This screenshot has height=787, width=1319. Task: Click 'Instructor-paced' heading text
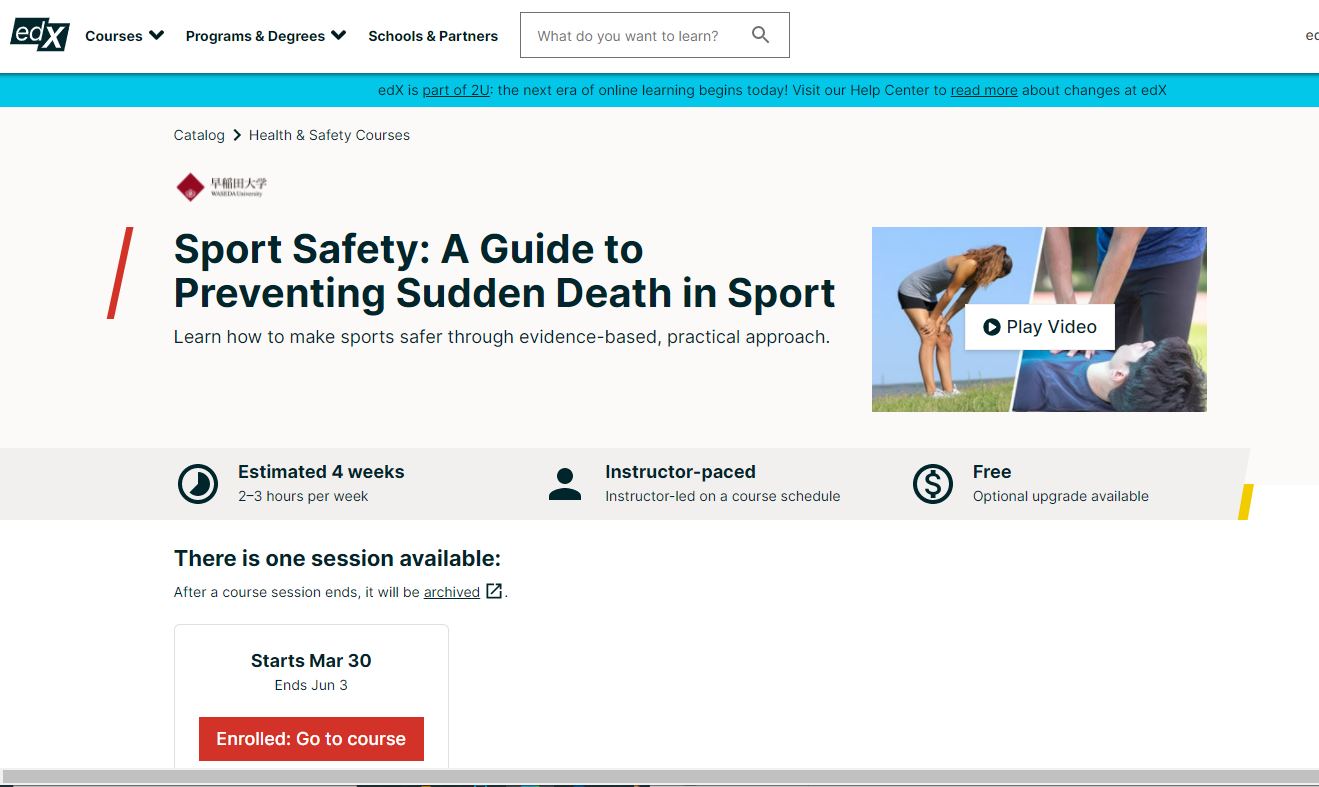click(680, 472)
